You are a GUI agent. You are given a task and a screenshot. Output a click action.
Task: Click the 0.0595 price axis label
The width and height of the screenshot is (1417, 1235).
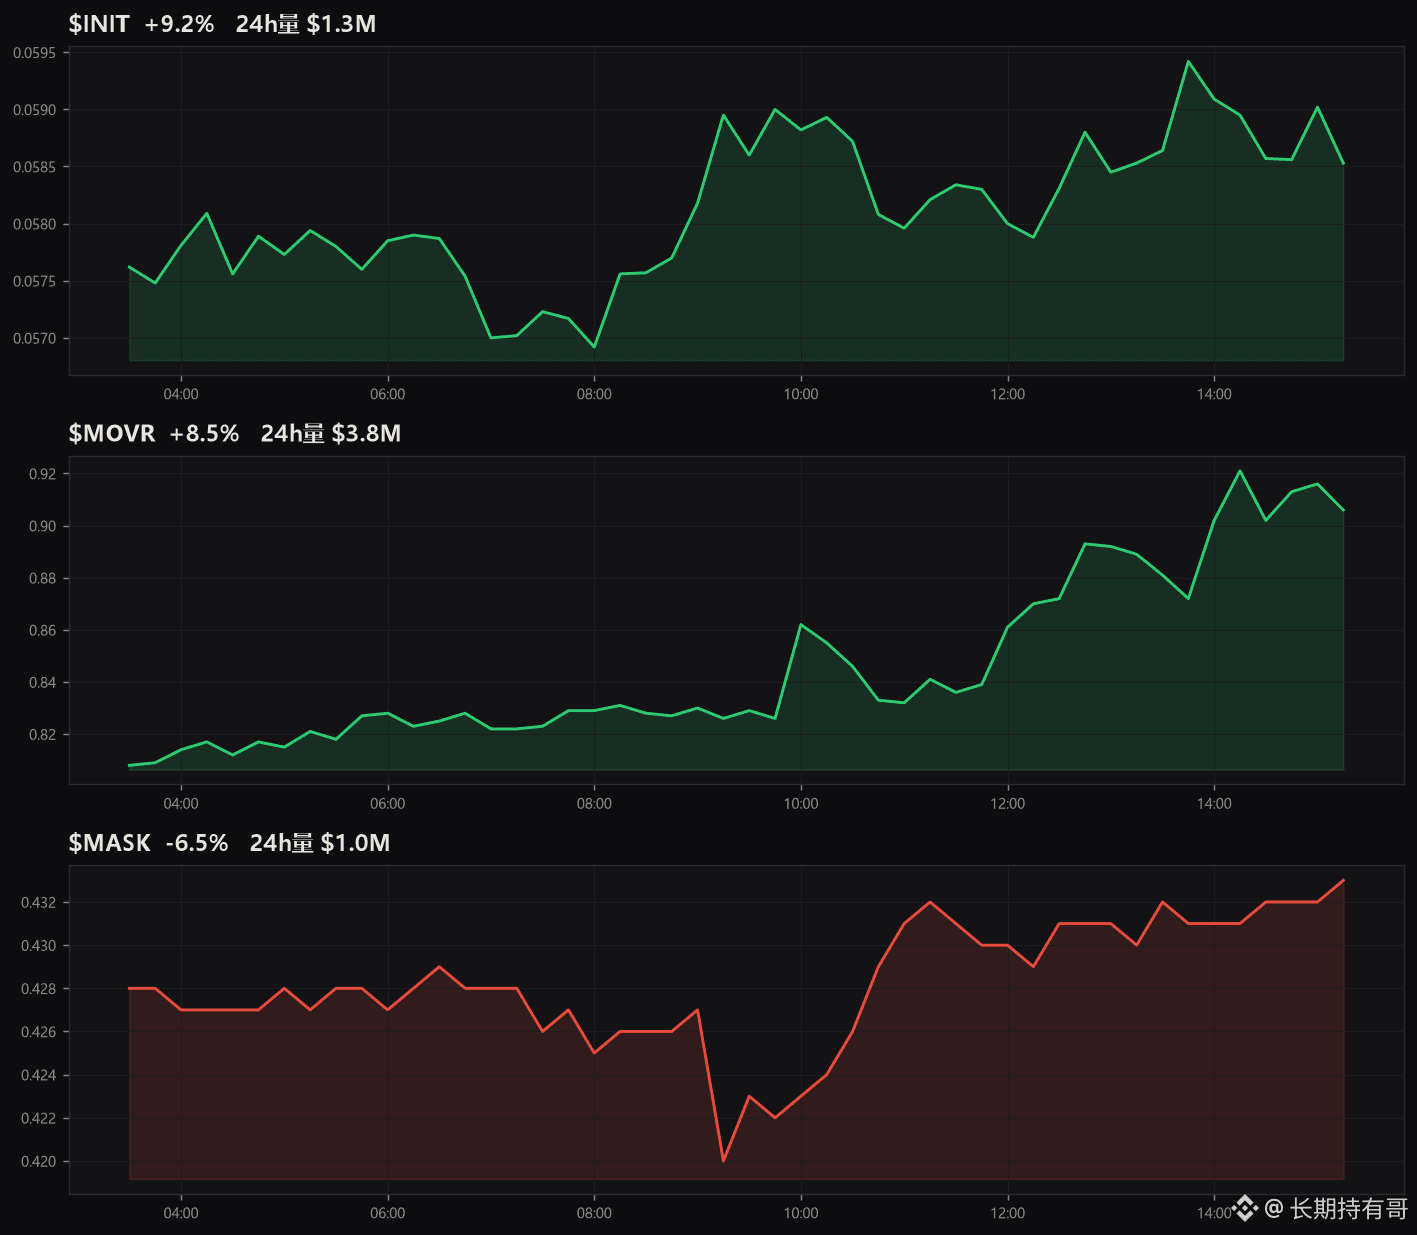[35, 53]
